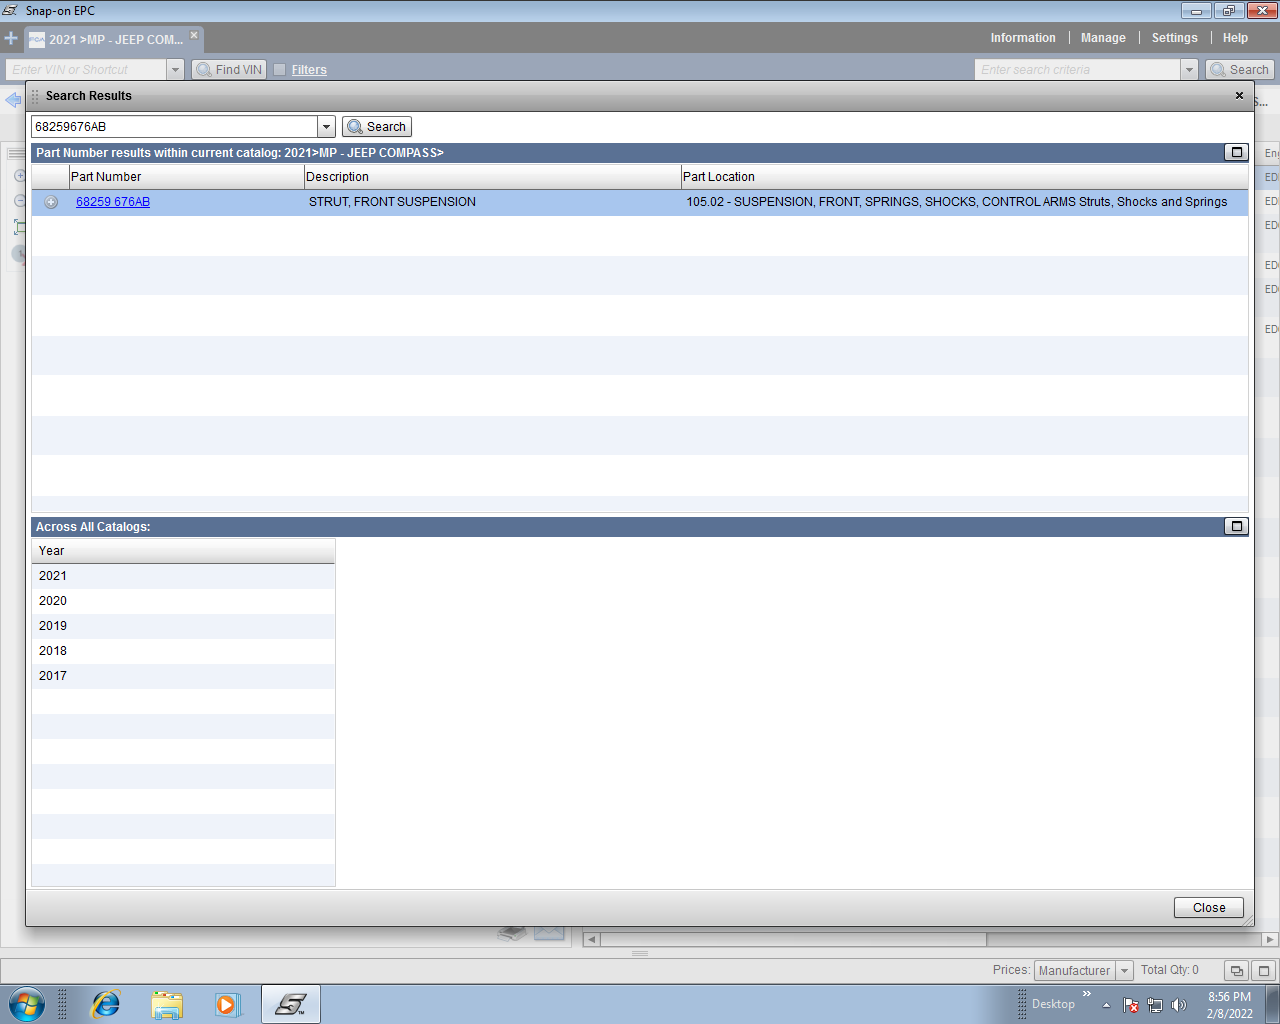Screen dimensions: 1280x1024
Task: Select year 2021 in Across All Catalogs
Action: pos(183,576)
